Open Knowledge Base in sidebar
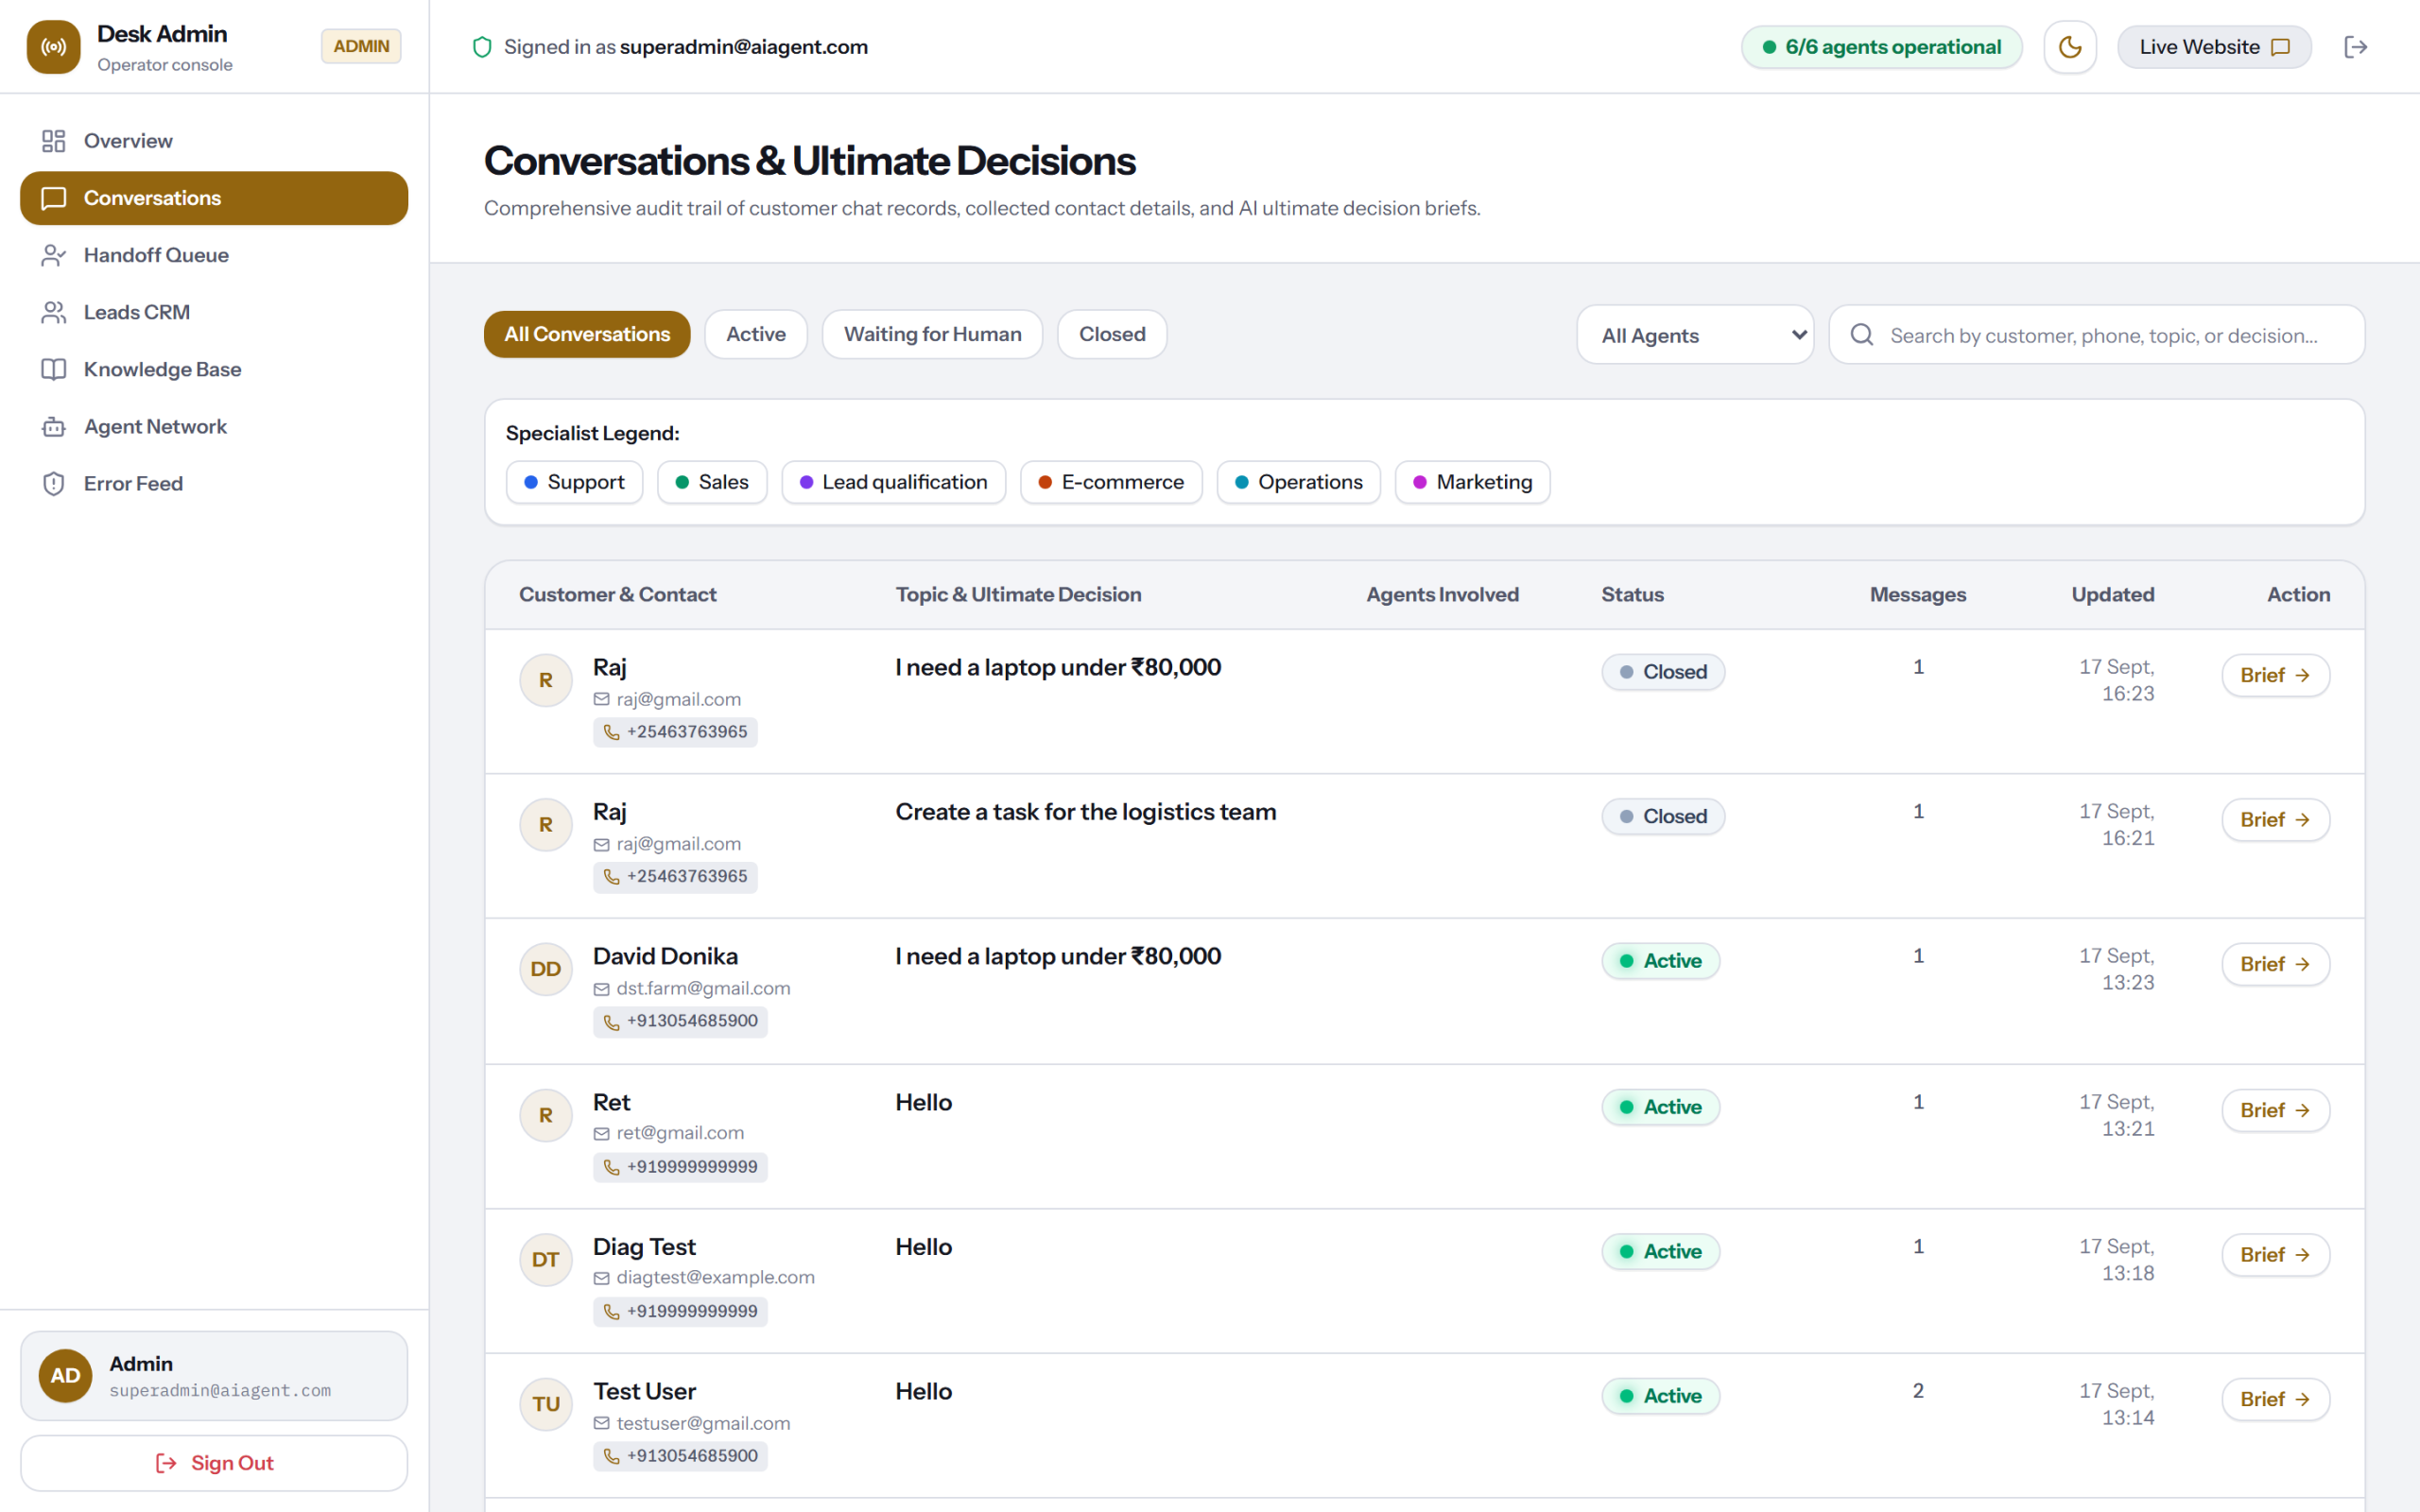This screenshot has height=1512, width=2420. click(214, 369)
